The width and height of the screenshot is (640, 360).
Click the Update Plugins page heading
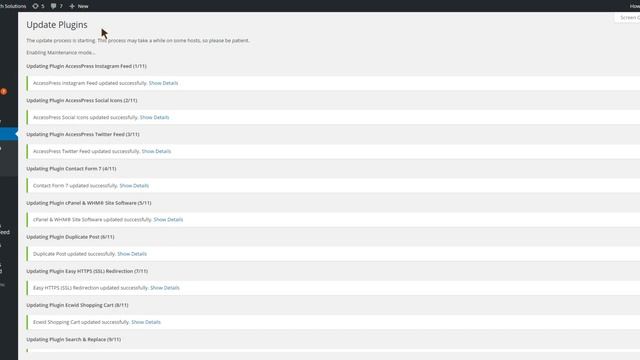pos(57,24)
